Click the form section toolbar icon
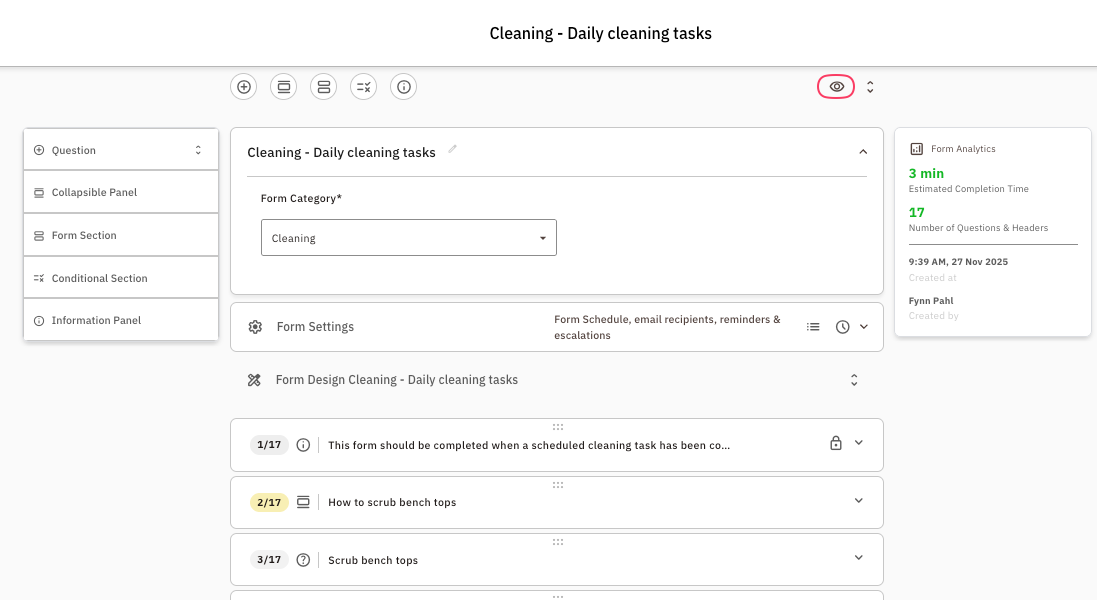Image resolution: width=1097 pixels, height=600 pixels. pos(323,87)
